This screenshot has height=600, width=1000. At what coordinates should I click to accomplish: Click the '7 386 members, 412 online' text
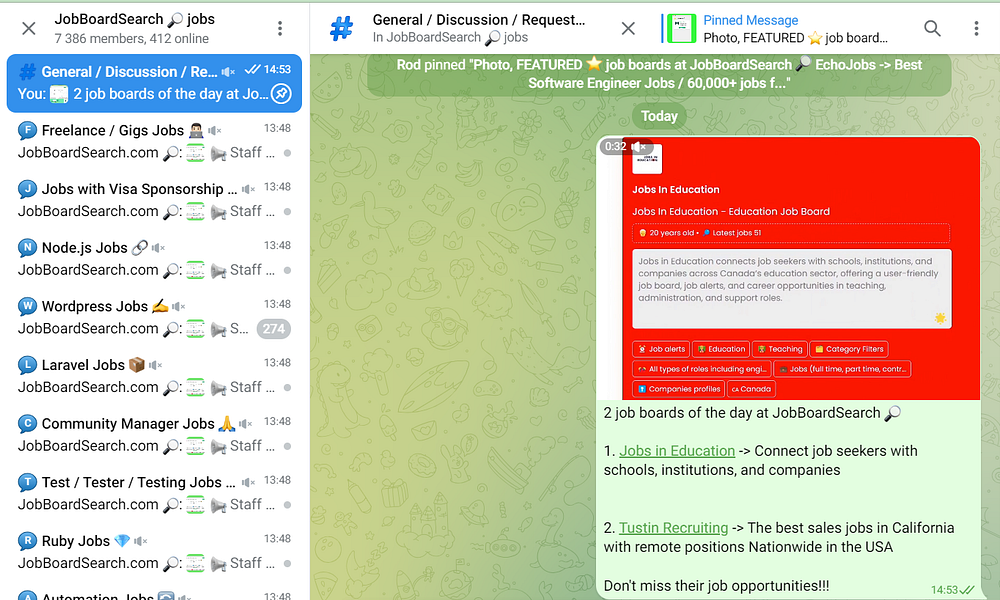click(132, 39)
